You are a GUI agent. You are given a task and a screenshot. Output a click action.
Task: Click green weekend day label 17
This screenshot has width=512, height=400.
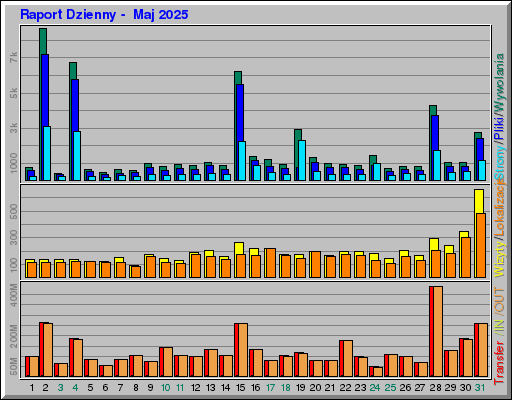271,388
